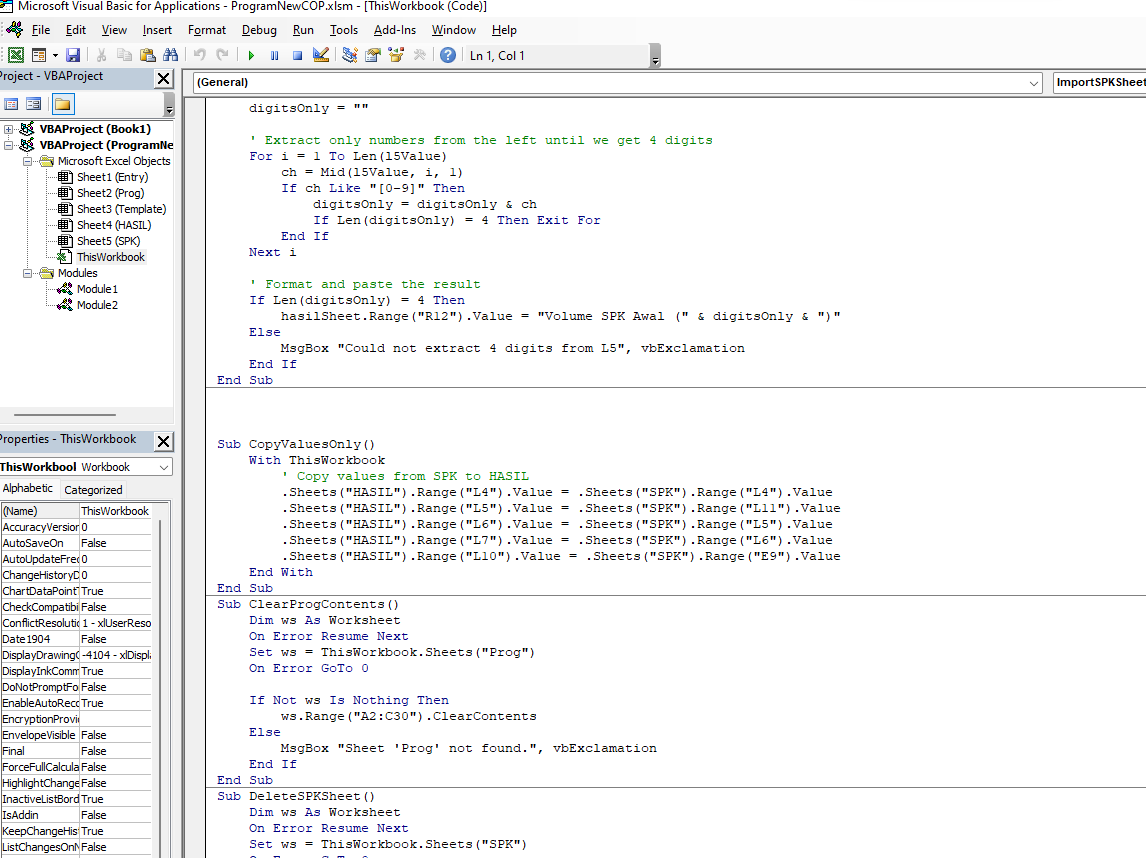Toggle Design Mode in the toolbar
This screenshot has height=861, width=1146.
321,56
